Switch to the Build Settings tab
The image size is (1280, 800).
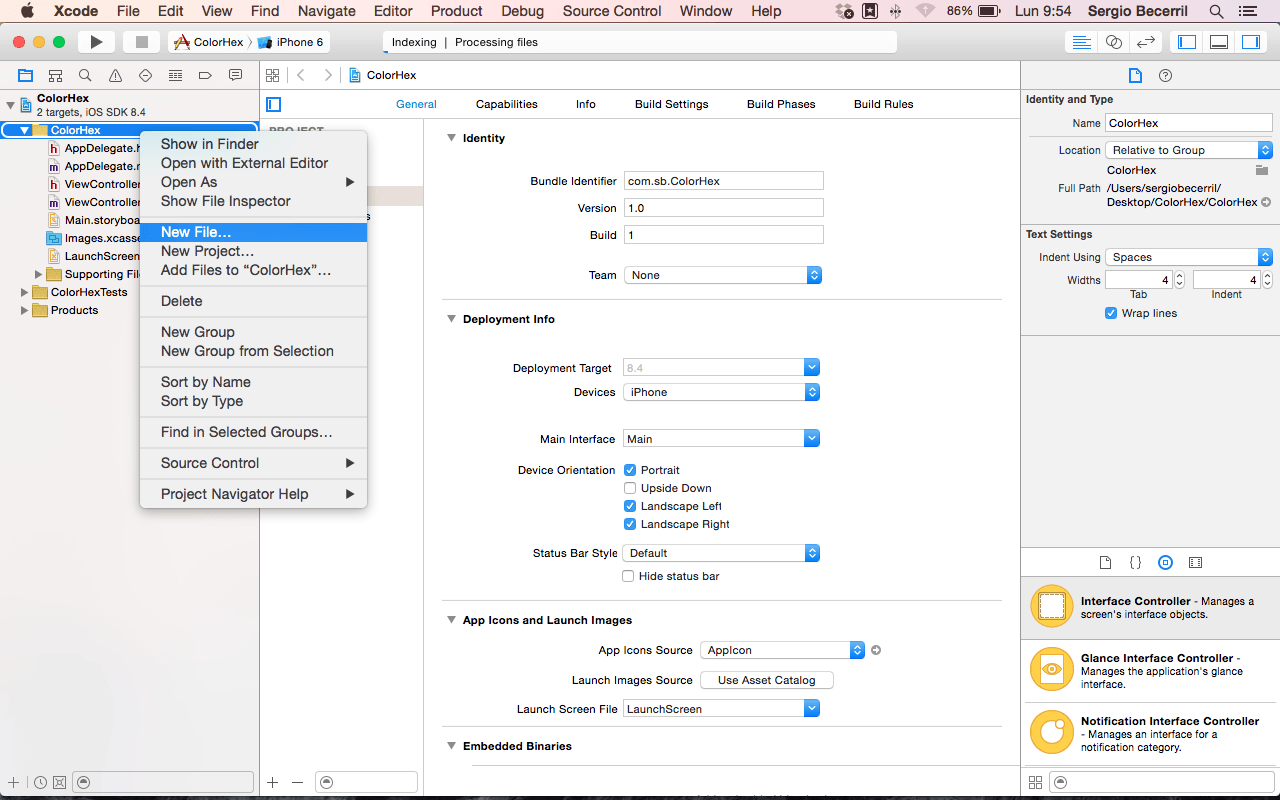point(672,104)
